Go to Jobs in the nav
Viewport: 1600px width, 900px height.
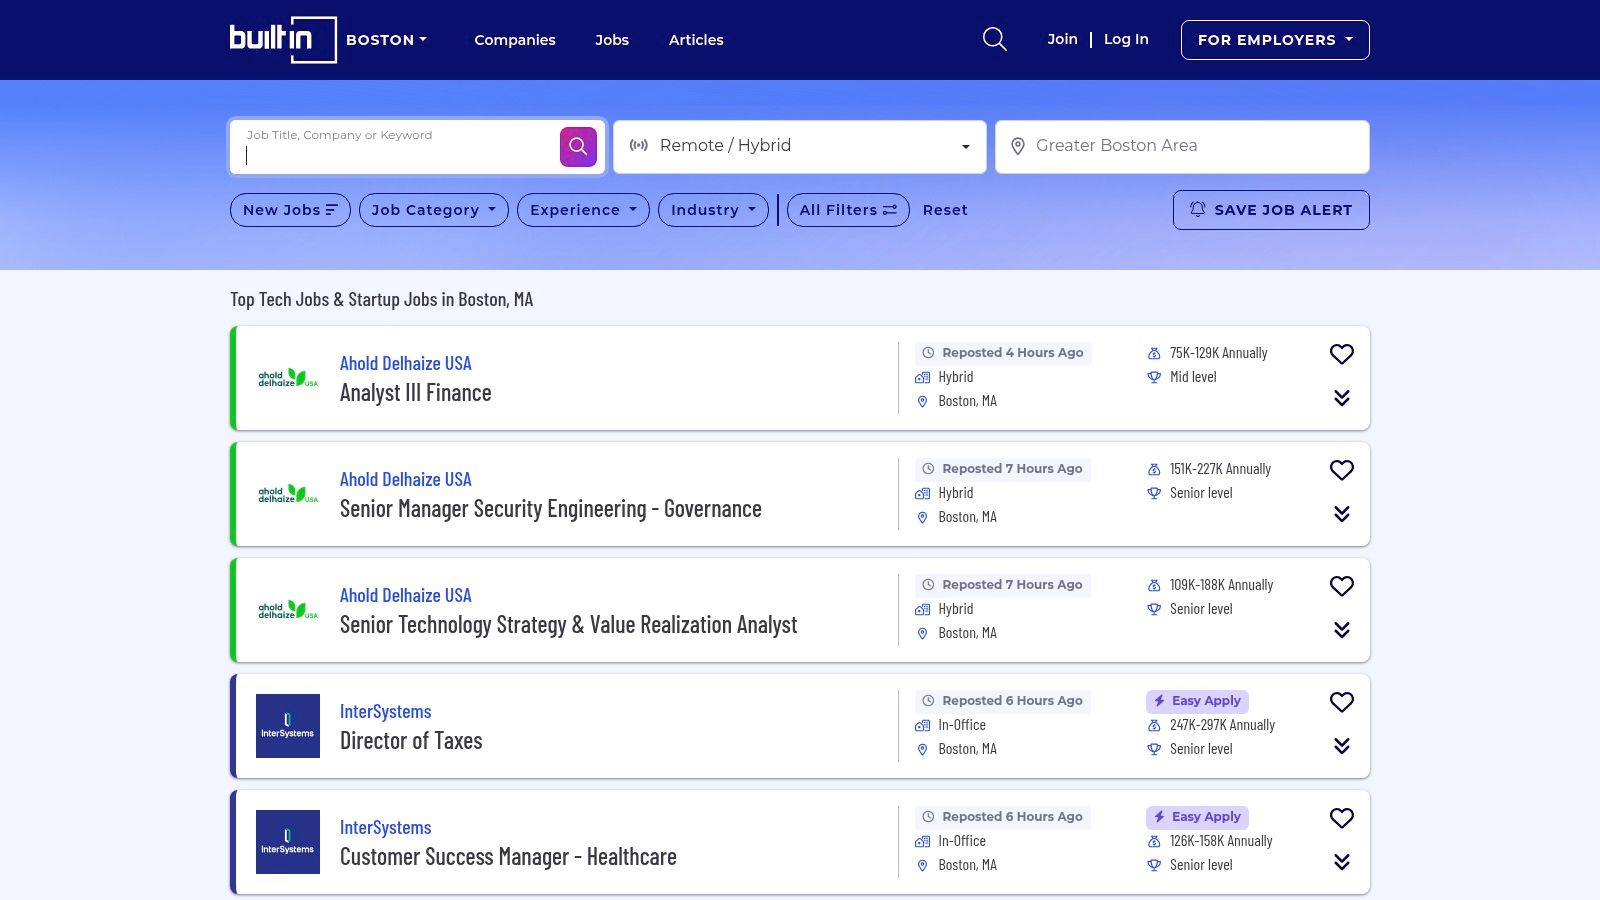[x=612, y=40]
